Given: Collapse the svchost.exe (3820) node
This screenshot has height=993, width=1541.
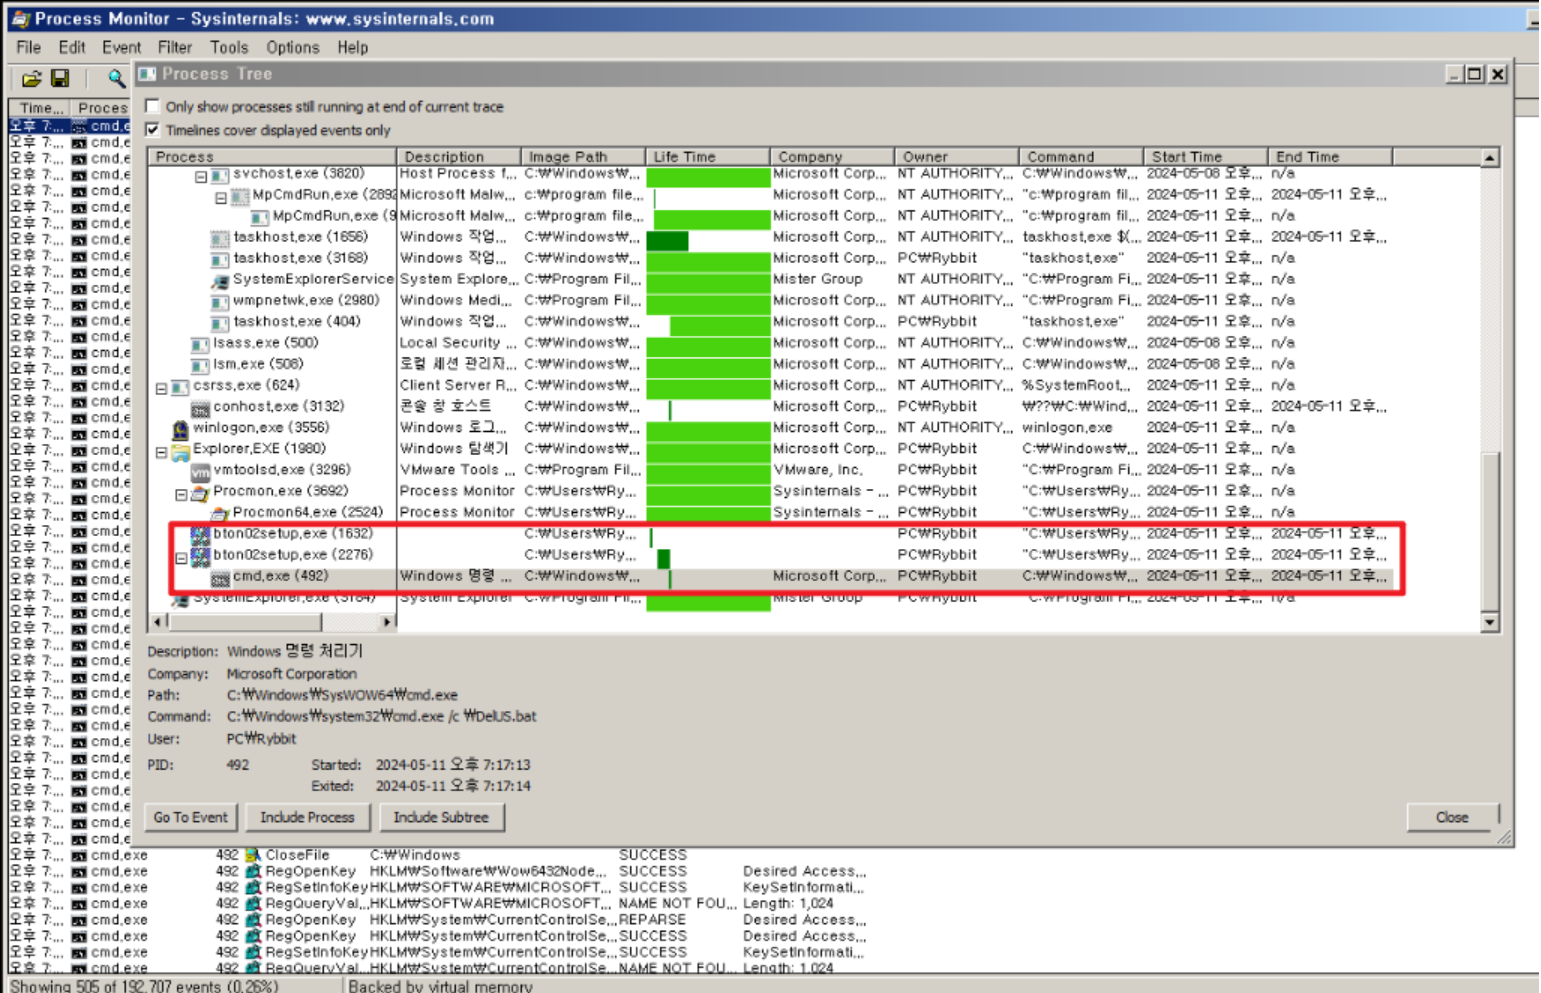Looking at the screenshot, I should tap(201, 177).
